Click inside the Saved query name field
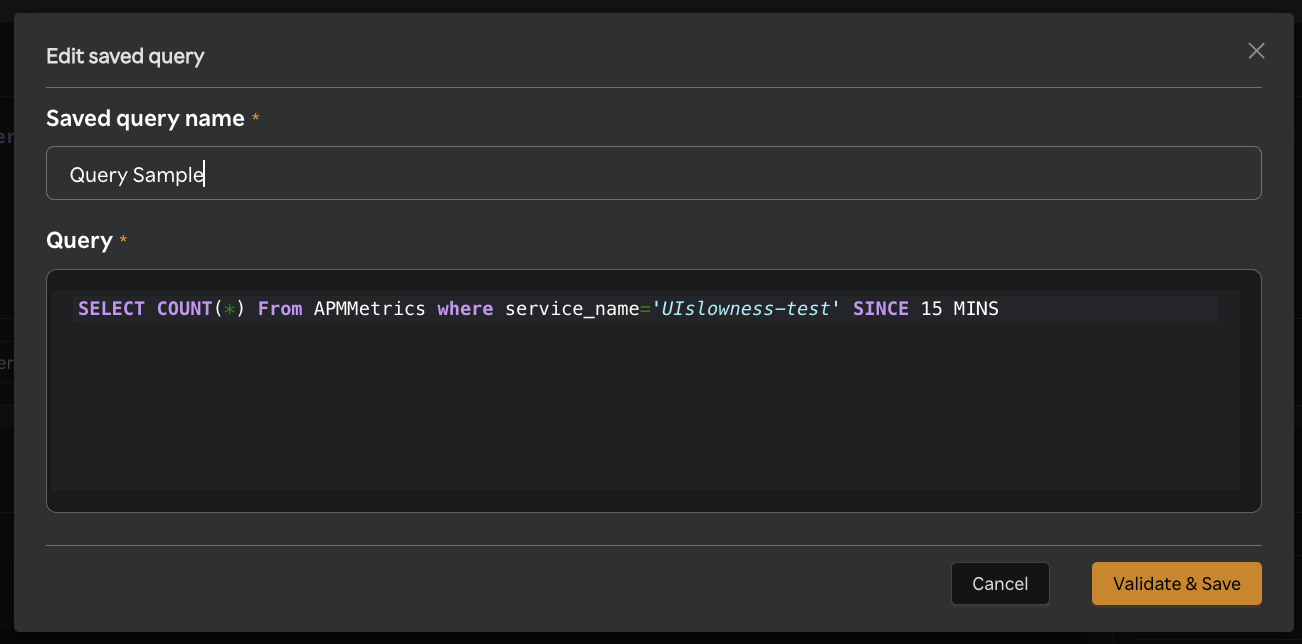The width and height of the screenshot is (1302, 644). coord(400,173)
